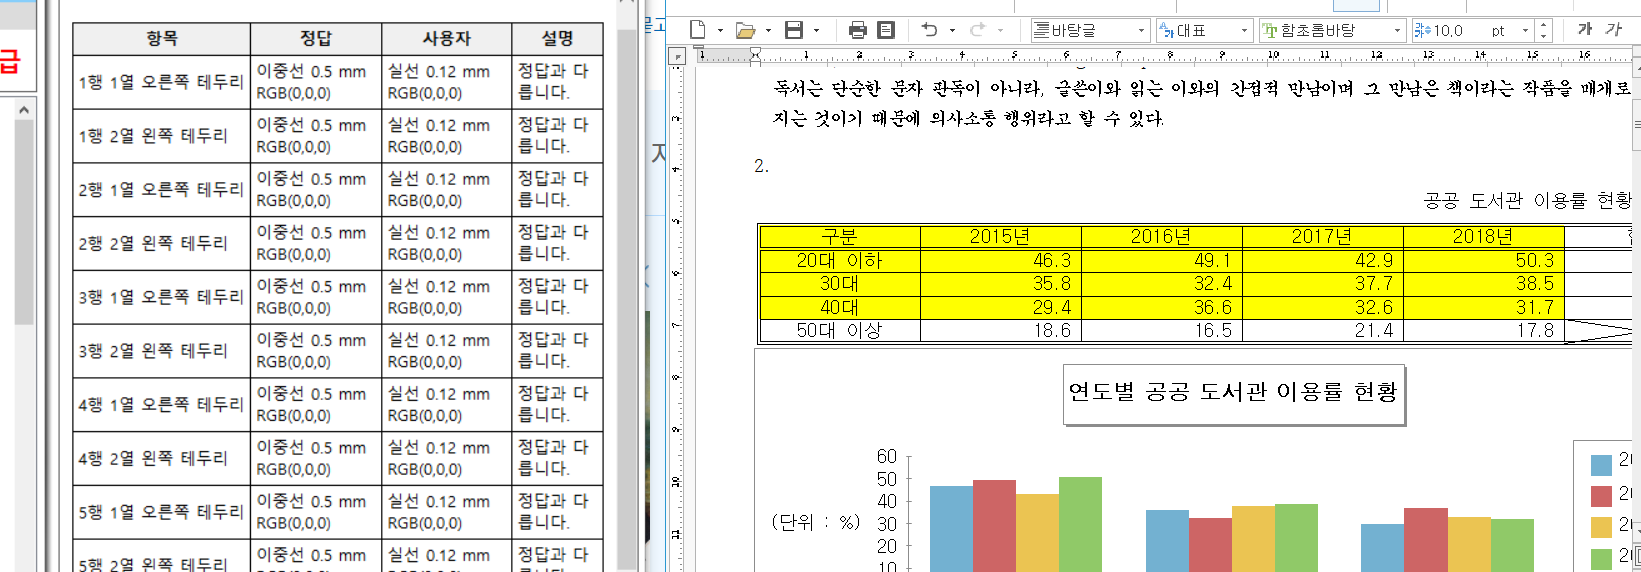Click the scroll up arrow in the left panel

point(24,109)
